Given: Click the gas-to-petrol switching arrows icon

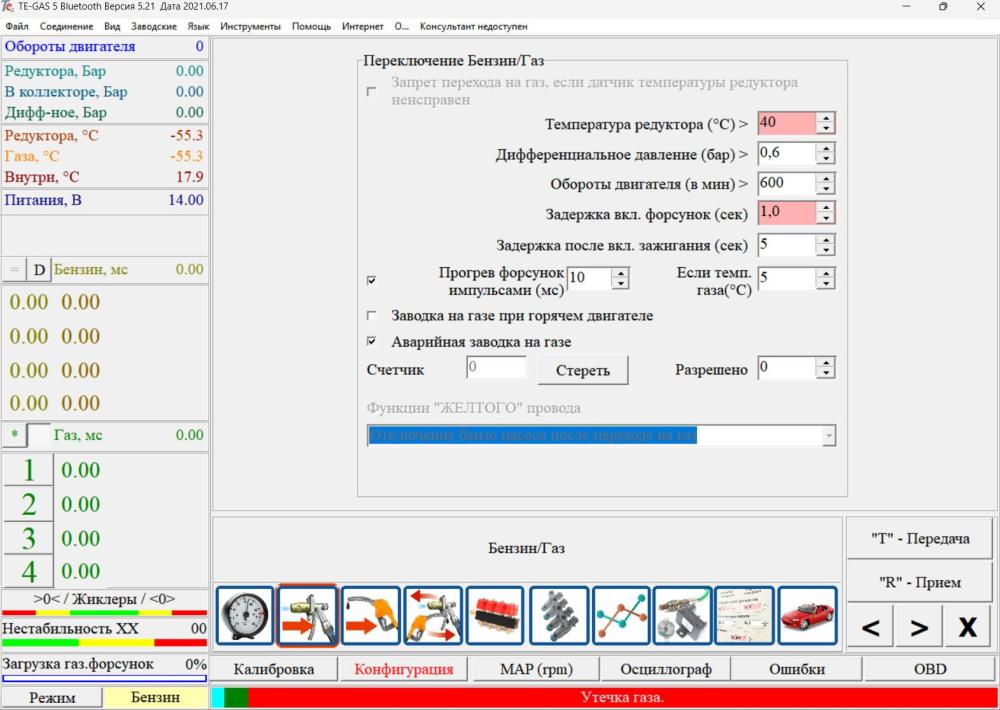Looking at the screenshot, I should point(433,616).
